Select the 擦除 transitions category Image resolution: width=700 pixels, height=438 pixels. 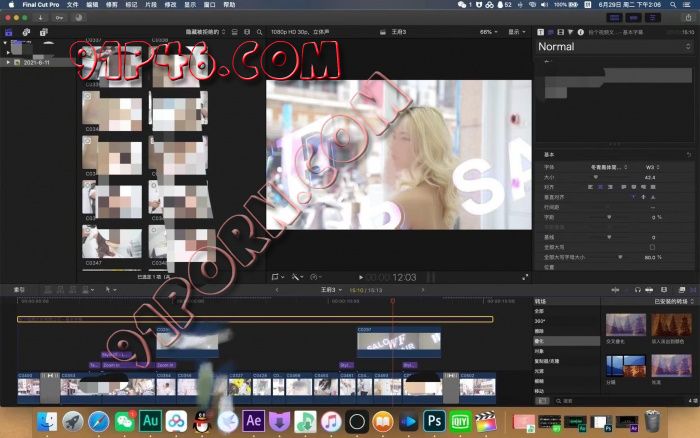(x=539, y=331)
